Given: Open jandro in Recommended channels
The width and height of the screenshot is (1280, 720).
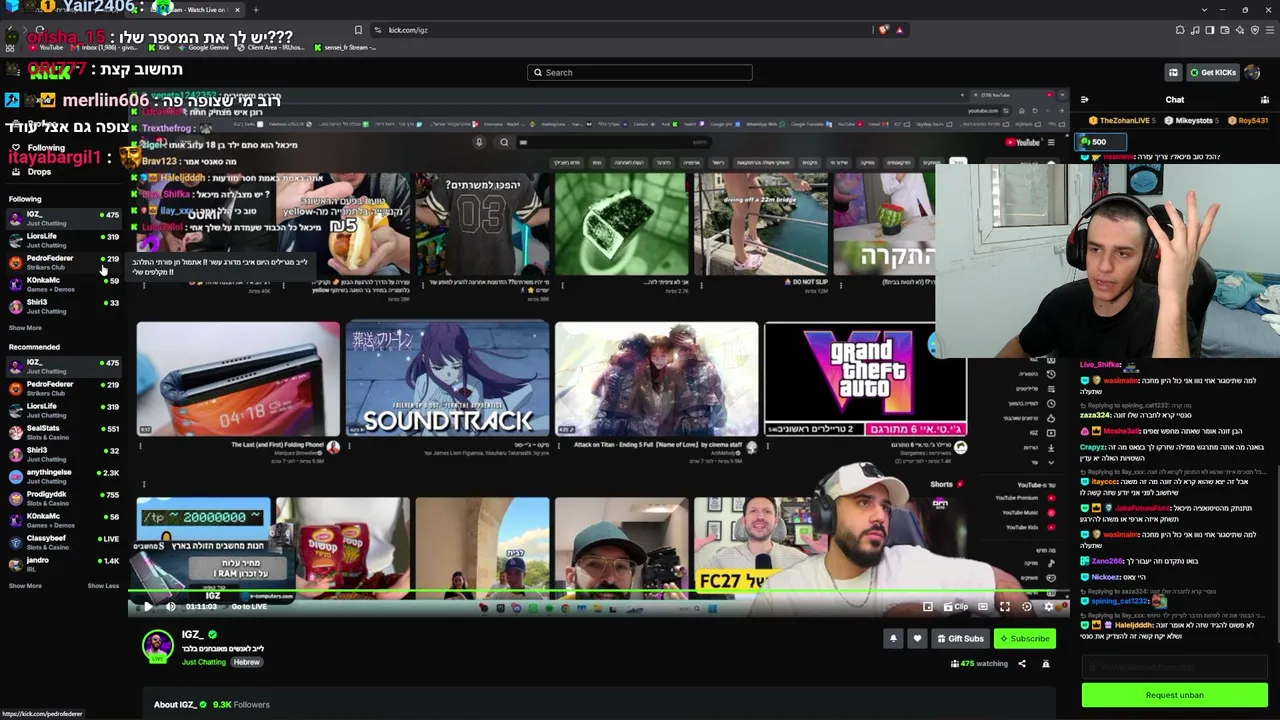Looking at the screenshot, I should pyautogui.click(x=64, y=564).
